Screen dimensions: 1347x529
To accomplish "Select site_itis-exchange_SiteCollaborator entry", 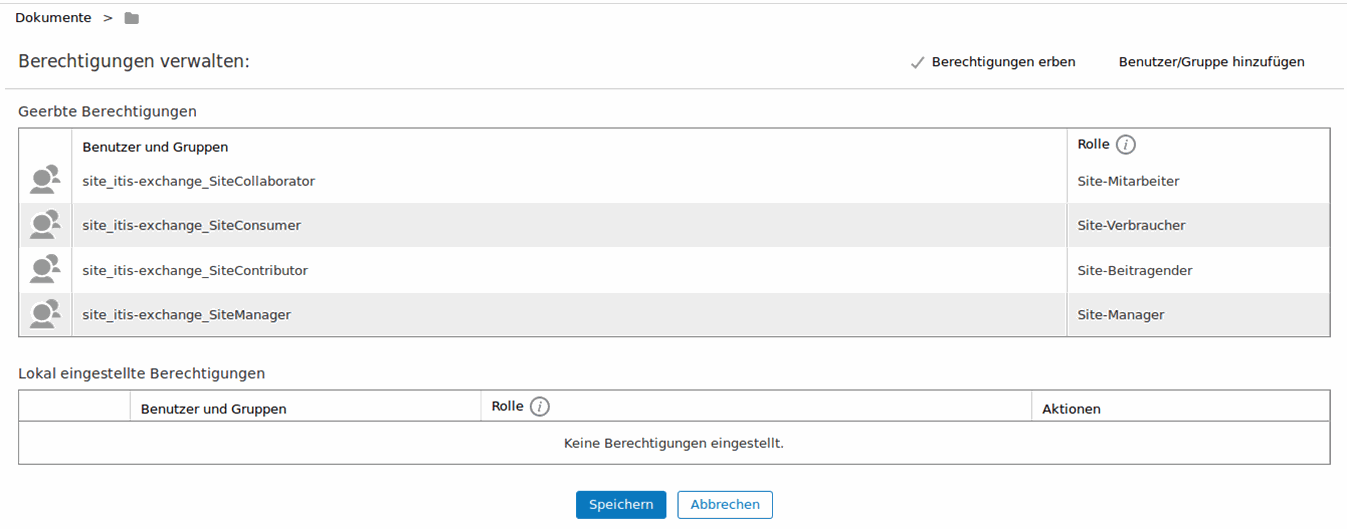I will pos(199,182).
